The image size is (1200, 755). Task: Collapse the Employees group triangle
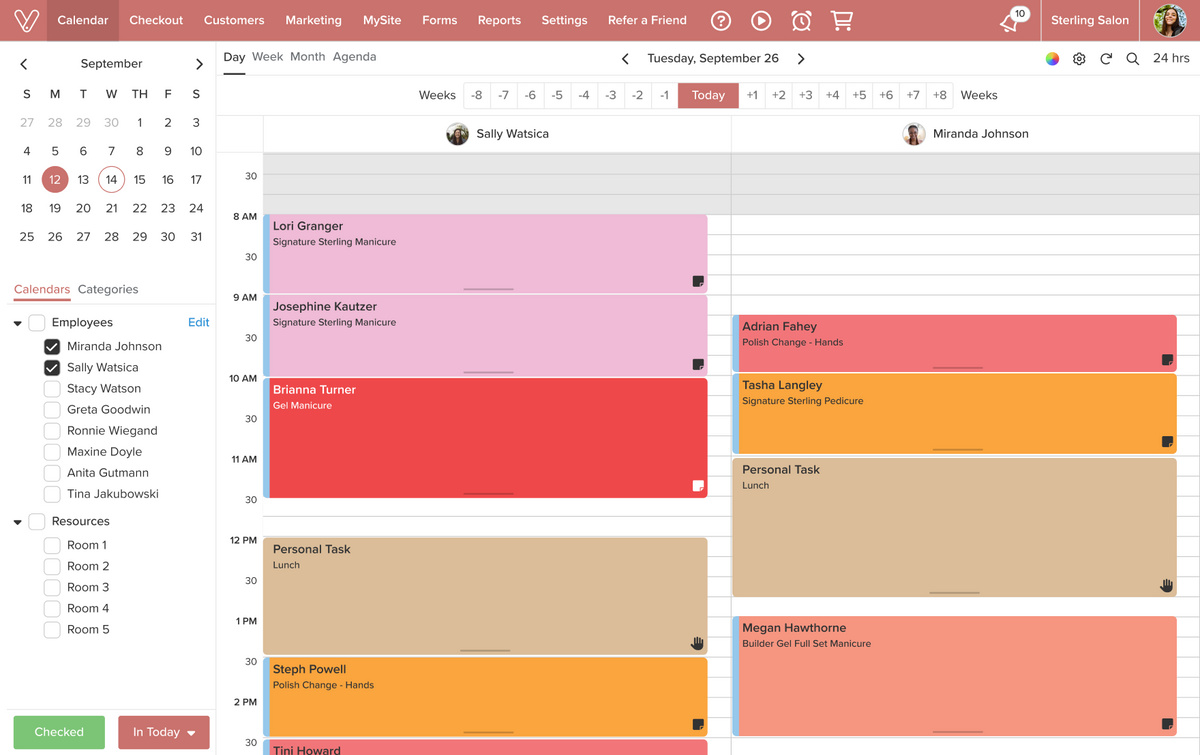coord(18,323)
